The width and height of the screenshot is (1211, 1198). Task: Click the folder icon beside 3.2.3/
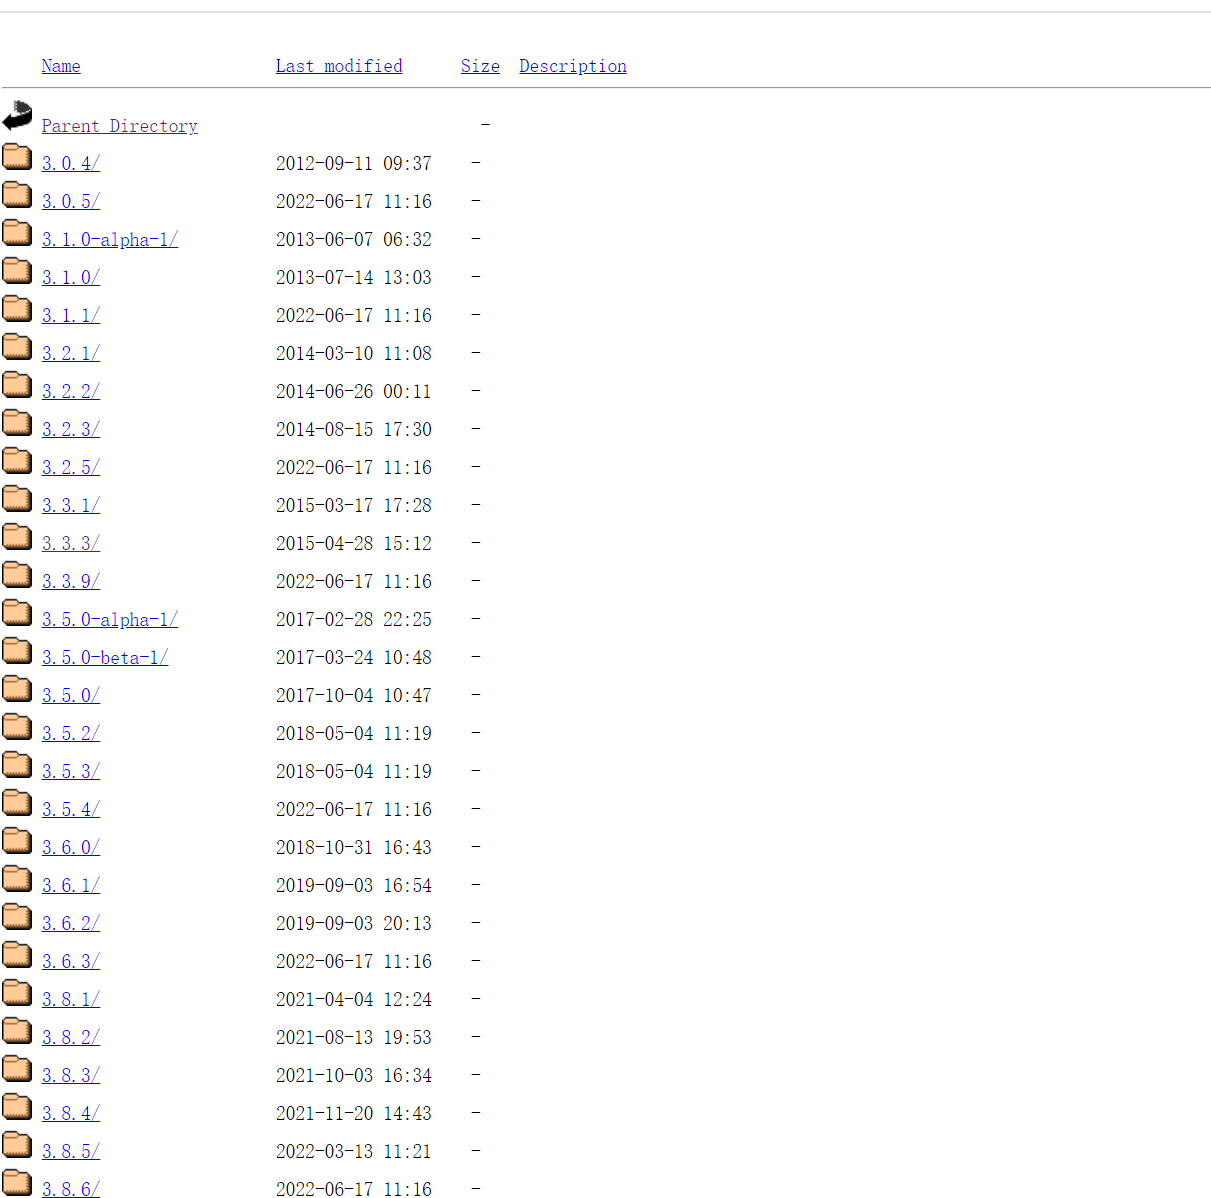(17, 421)
